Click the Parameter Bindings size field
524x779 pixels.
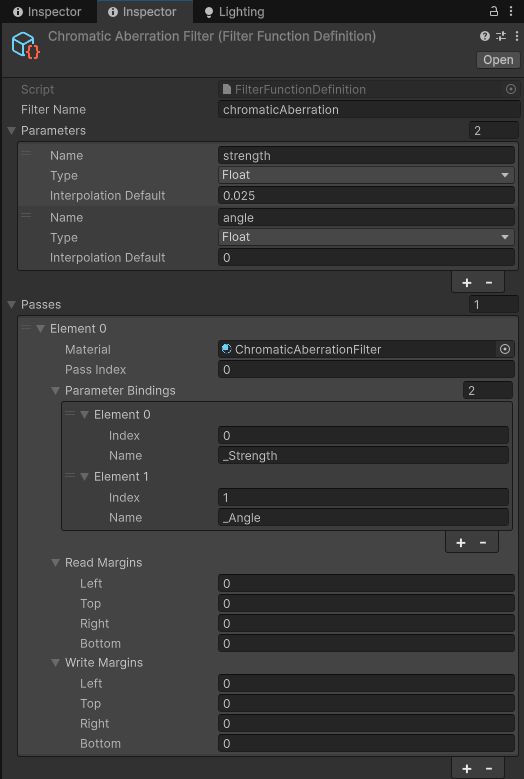488,390
